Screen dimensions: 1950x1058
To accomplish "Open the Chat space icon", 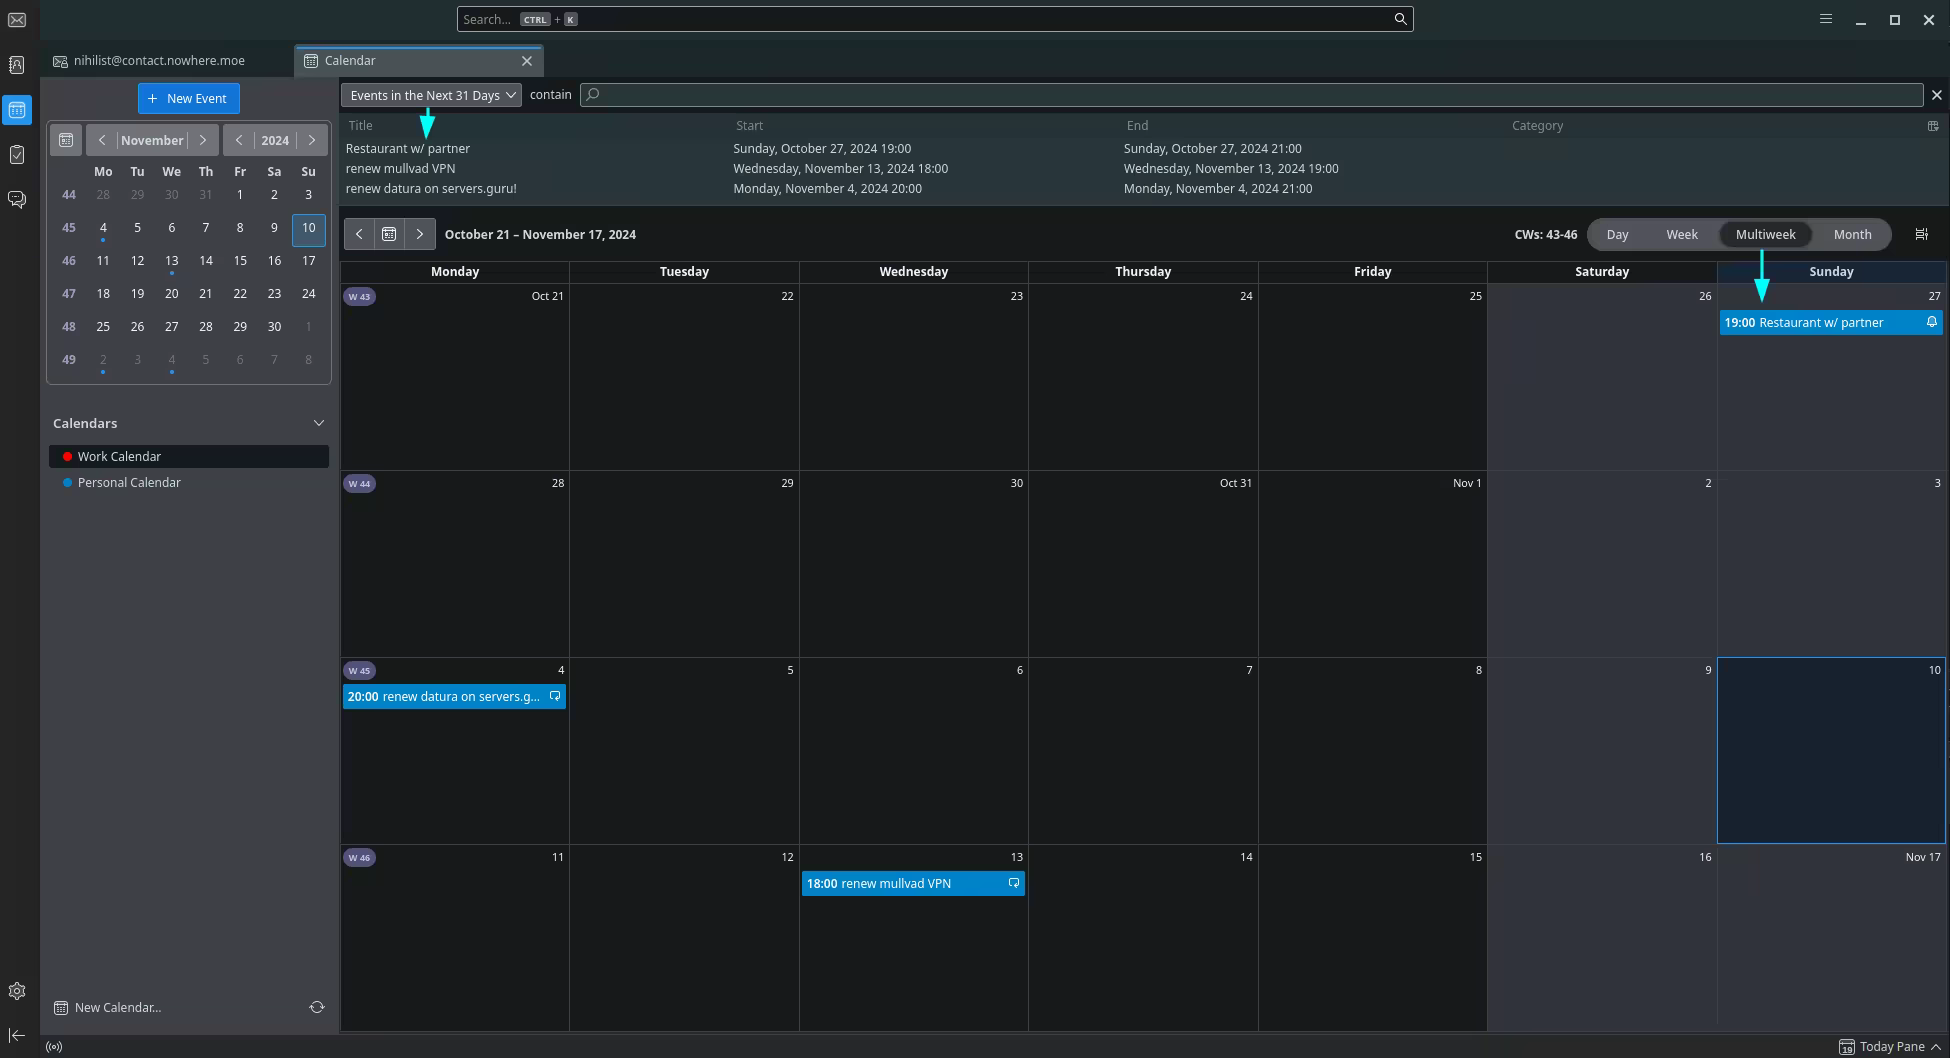I will click(x=17, y=200).
